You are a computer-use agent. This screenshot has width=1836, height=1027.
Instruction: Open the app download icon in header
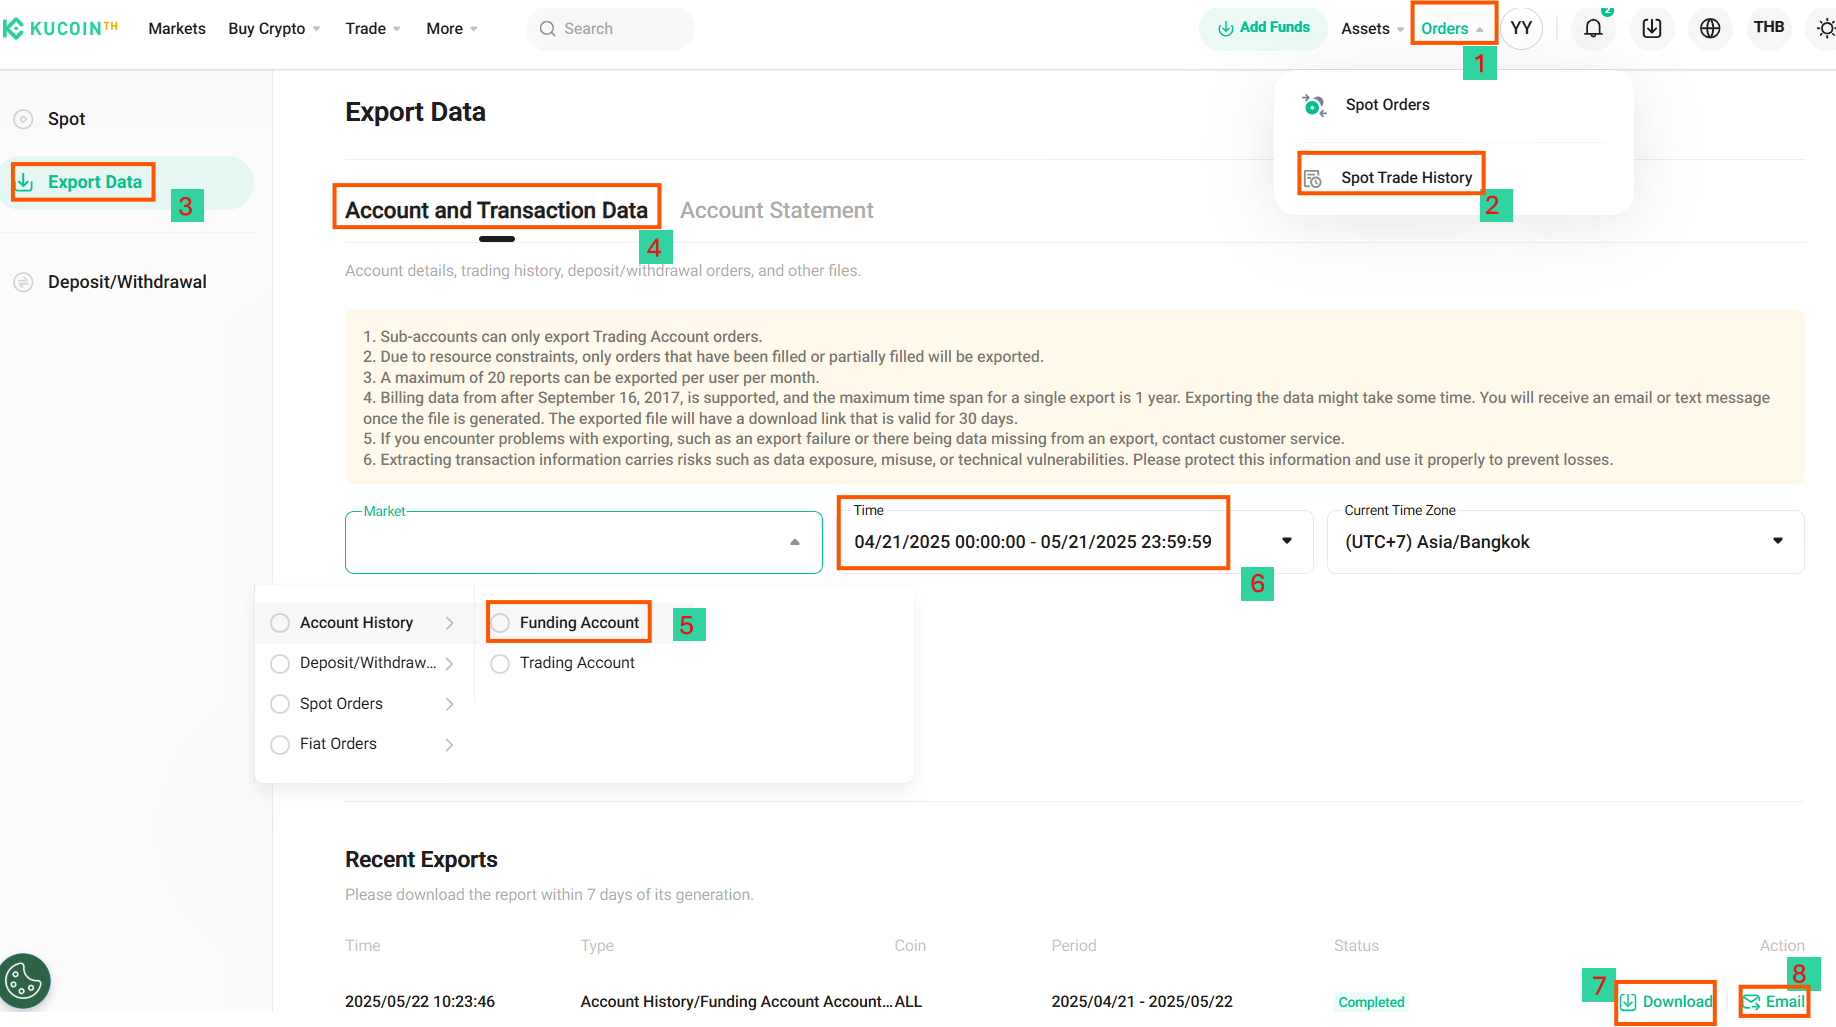1652,29
